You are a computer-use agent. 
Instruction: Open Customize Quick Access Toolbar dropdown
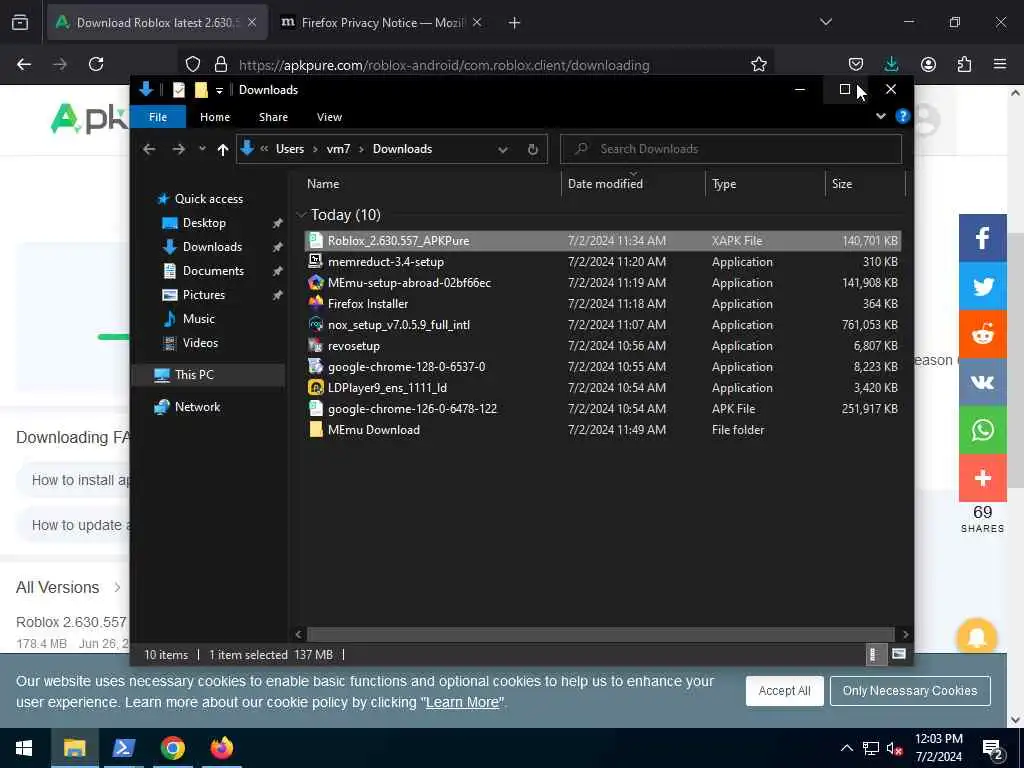point(219,90)
